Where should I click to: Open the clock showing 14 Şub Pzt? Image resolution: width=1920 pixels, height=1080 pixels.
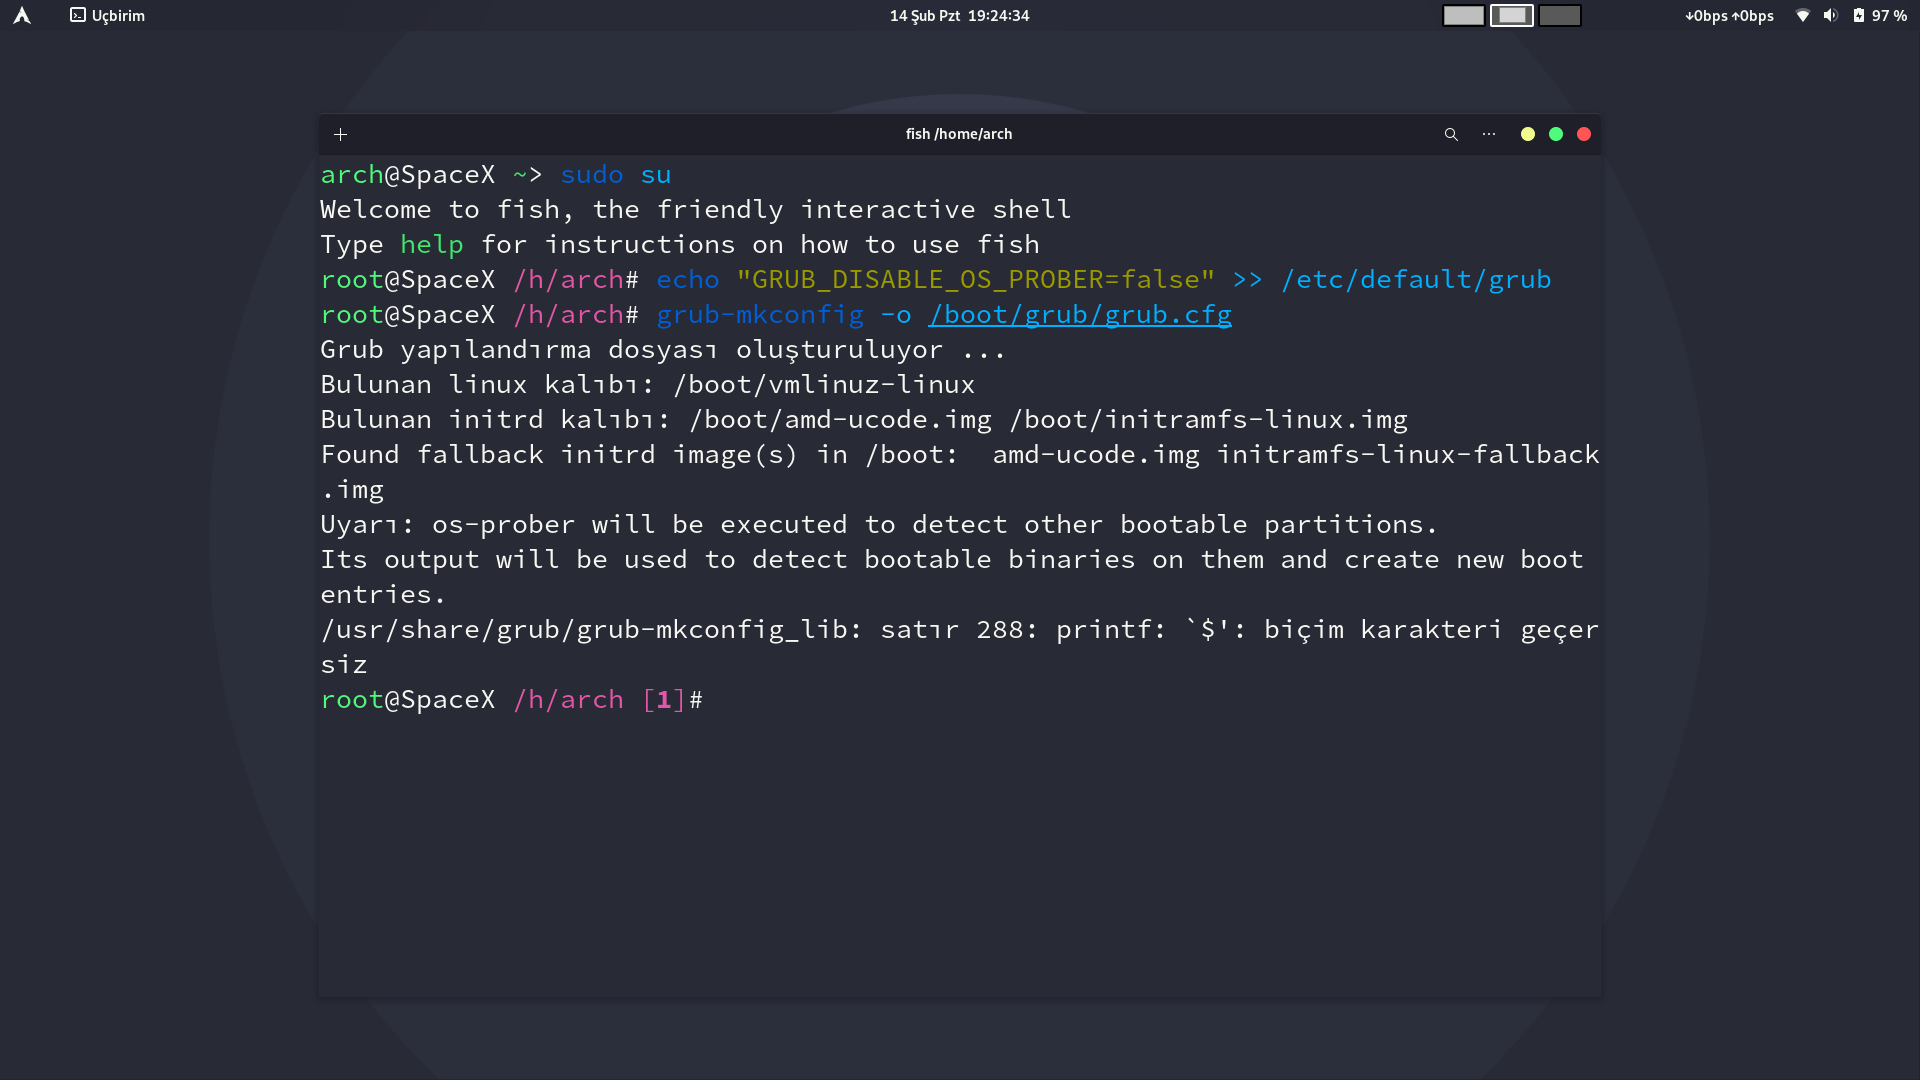959,15
